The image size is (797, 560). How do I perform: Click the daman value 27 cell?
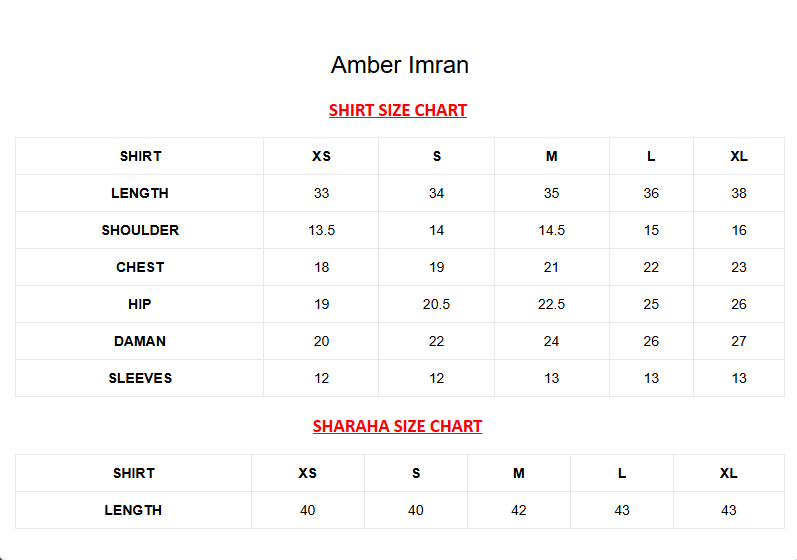738,341
